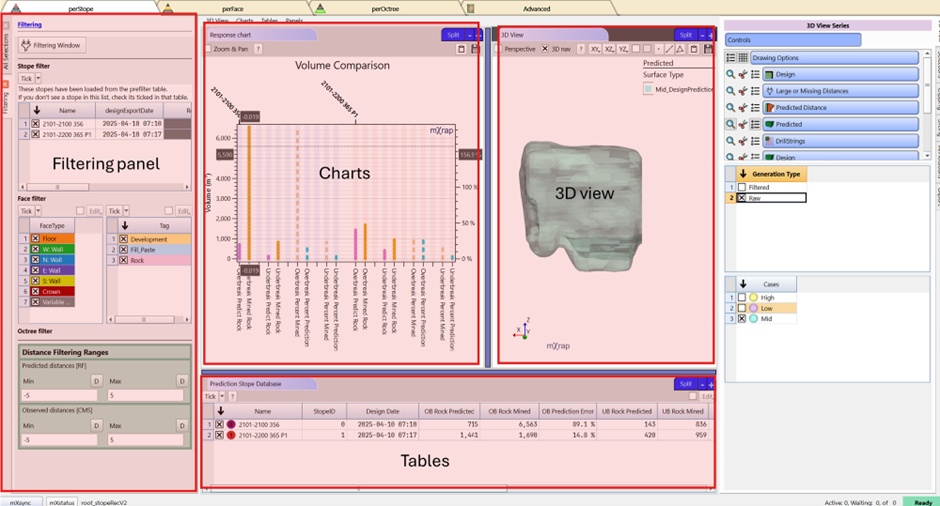Screen dimensions: 940x506
Task: Click the Low case color circle
Action: pyautogui.click(x=754, y=308)
